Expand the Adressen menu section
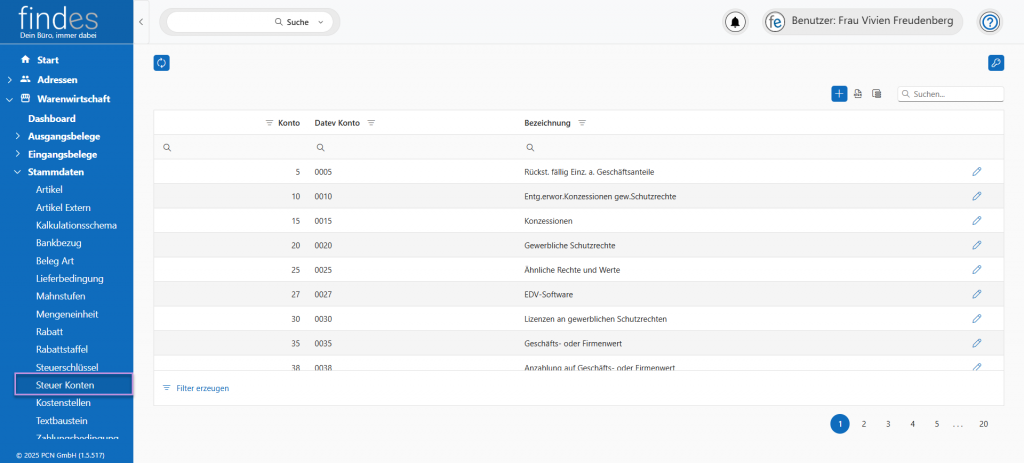Viewport: 1024px width, 463px height. [10, 79]
